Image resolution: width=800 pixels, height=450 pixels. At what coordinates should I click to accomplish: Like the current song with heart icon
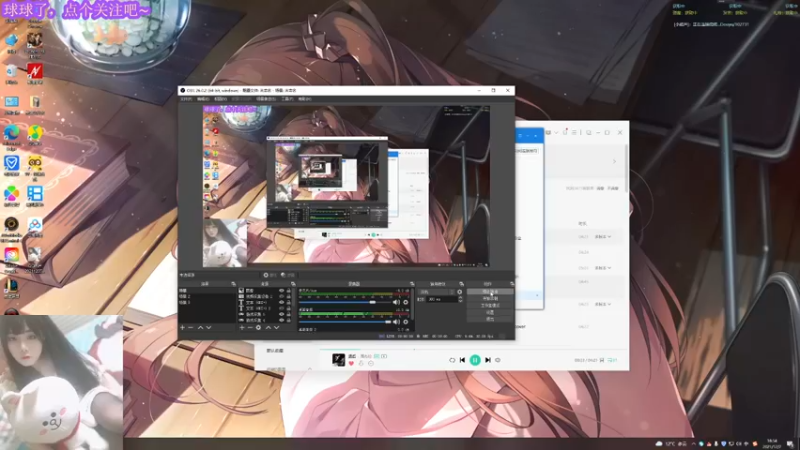pyautogui.click(x=351, y=363)
